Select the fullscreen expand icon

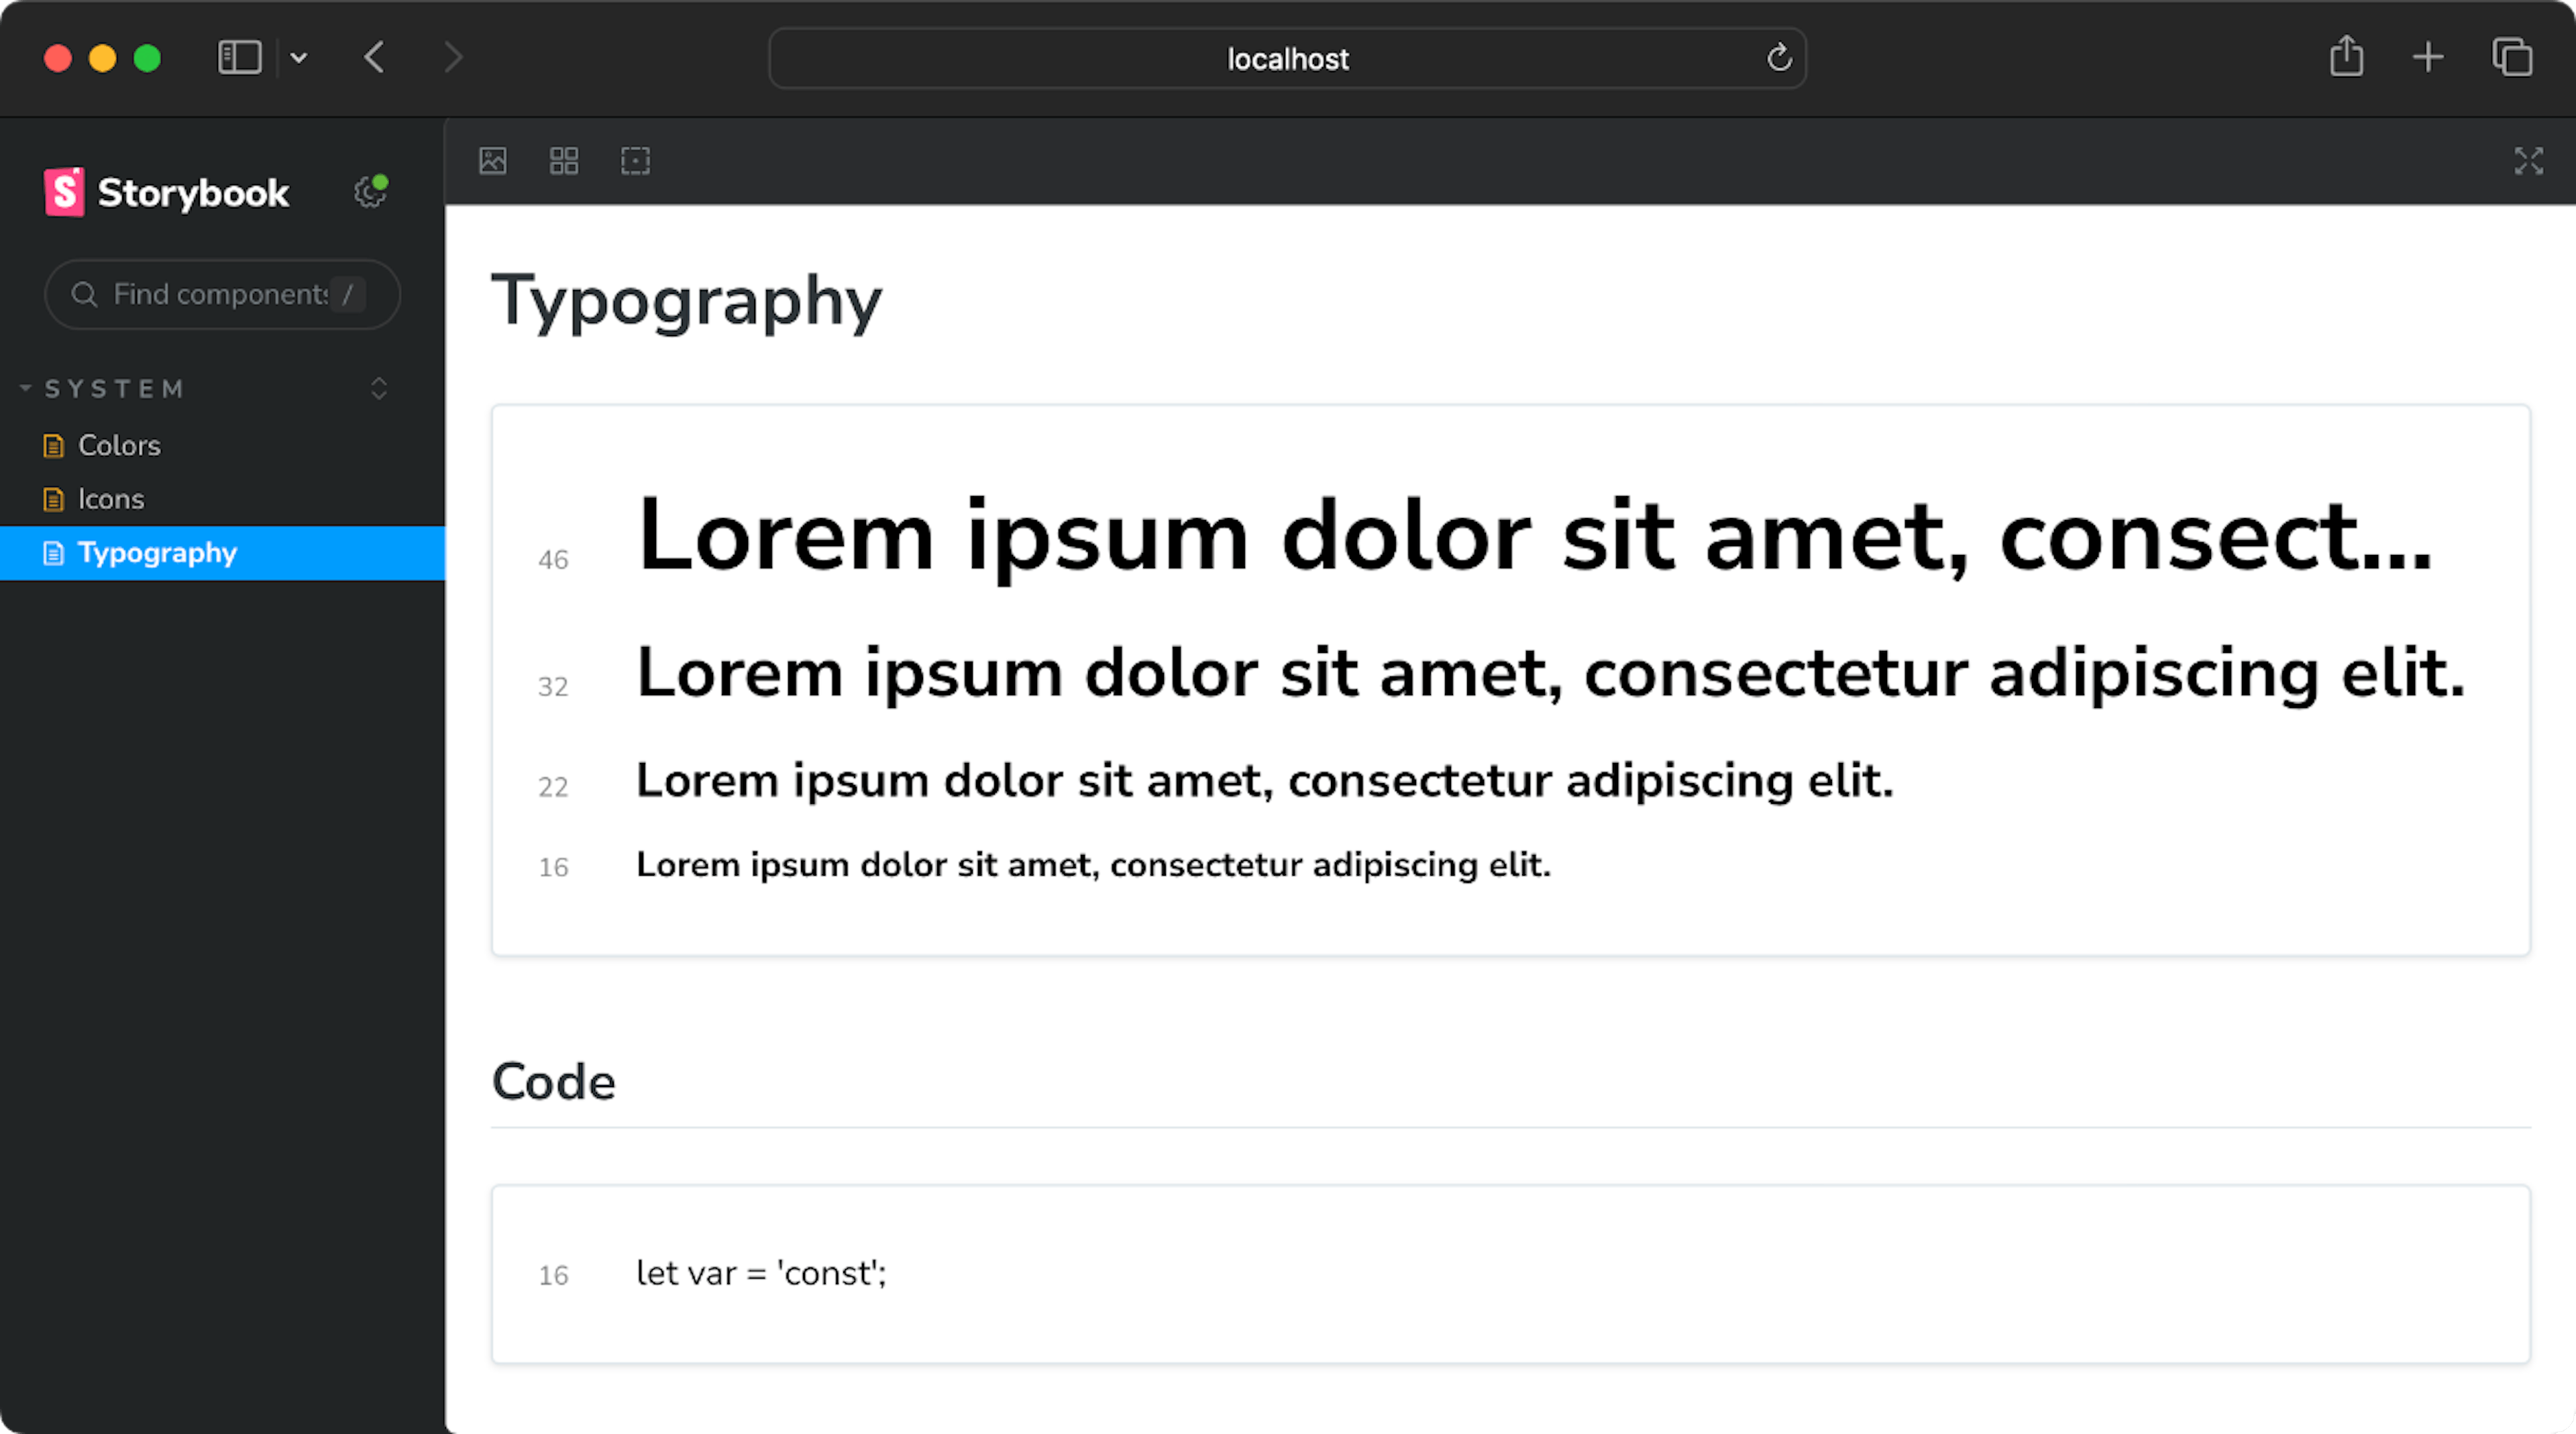pos(2528,160)
